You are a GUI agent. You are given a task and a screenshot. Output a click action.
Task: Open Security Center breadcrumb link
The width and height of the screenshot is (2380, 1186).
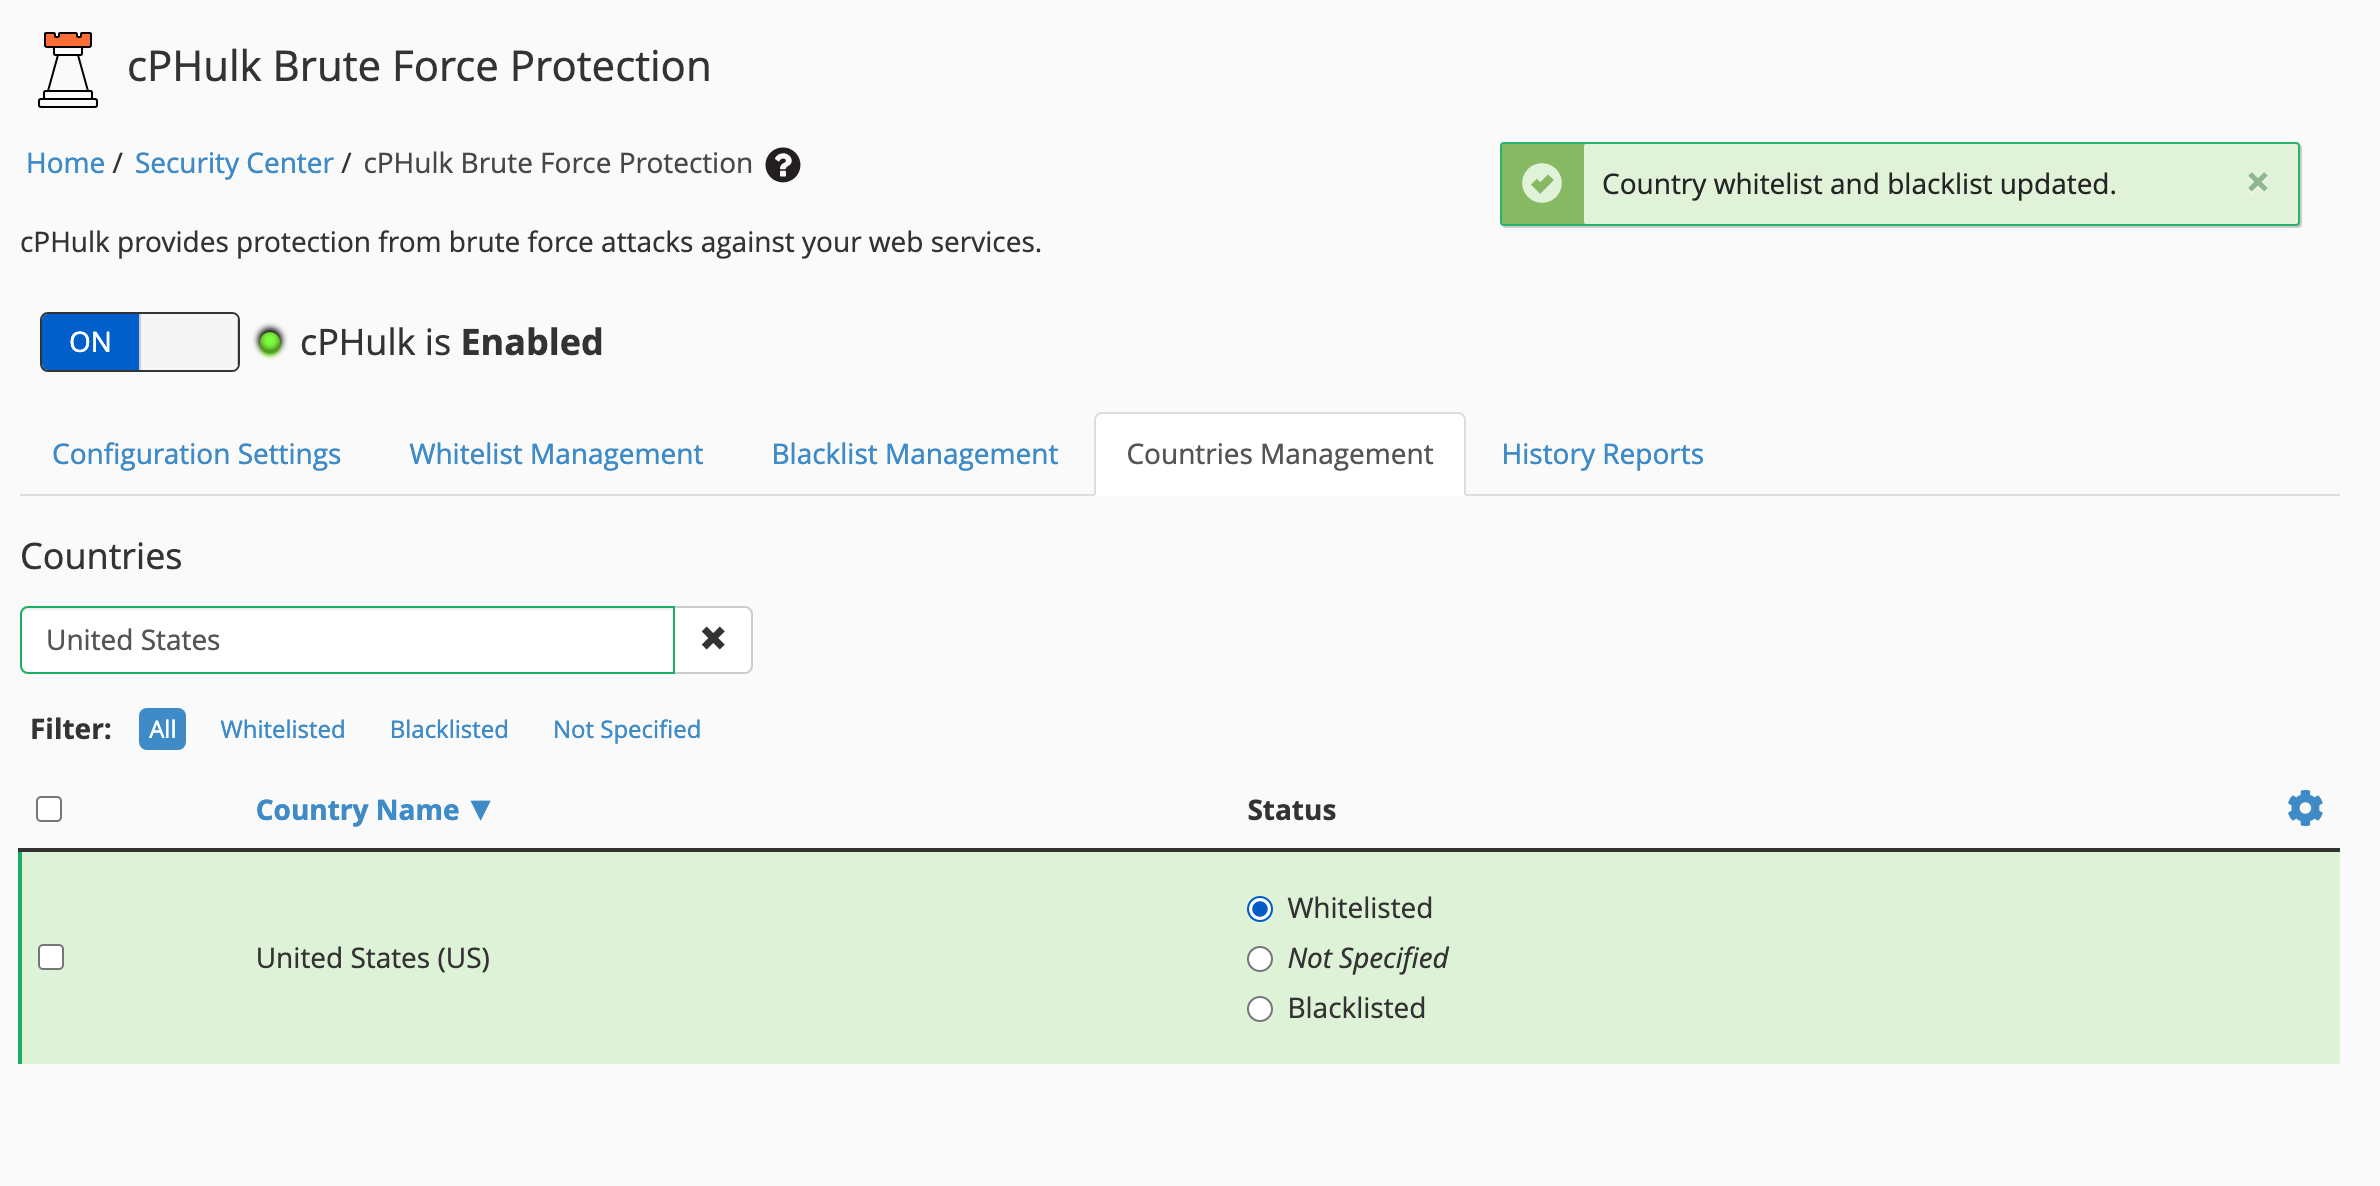tap(234, 163)
